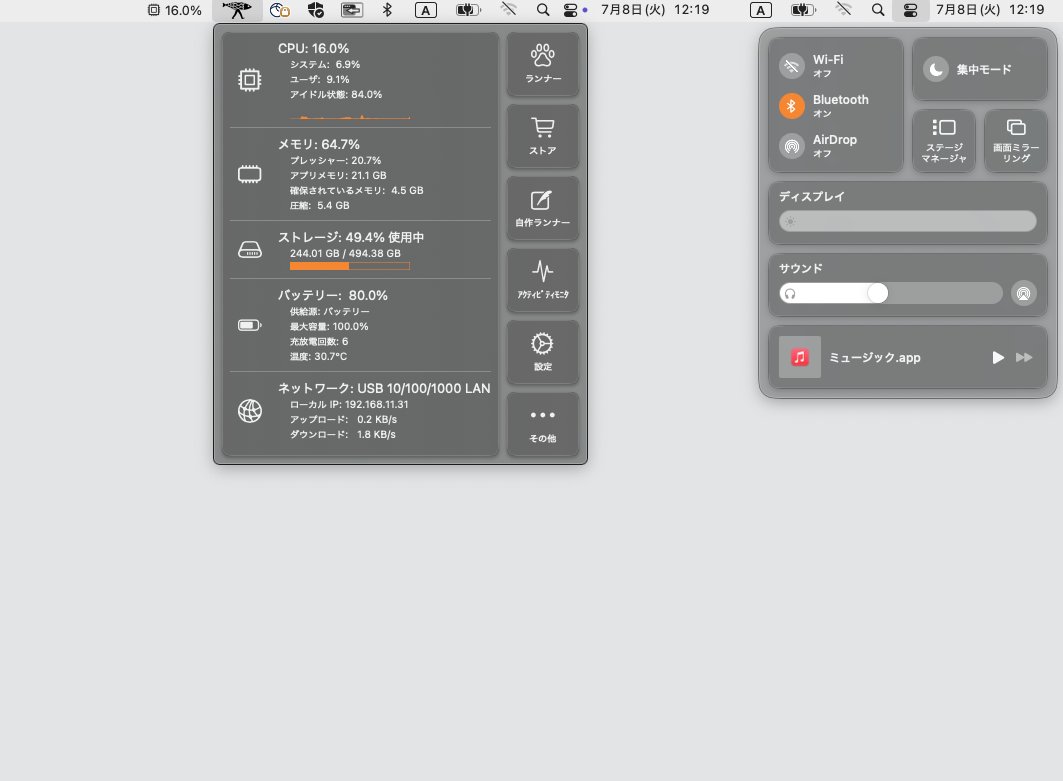Open the ストア shopping cart button
Screen dimensions: 1063x781
point(543,136)
